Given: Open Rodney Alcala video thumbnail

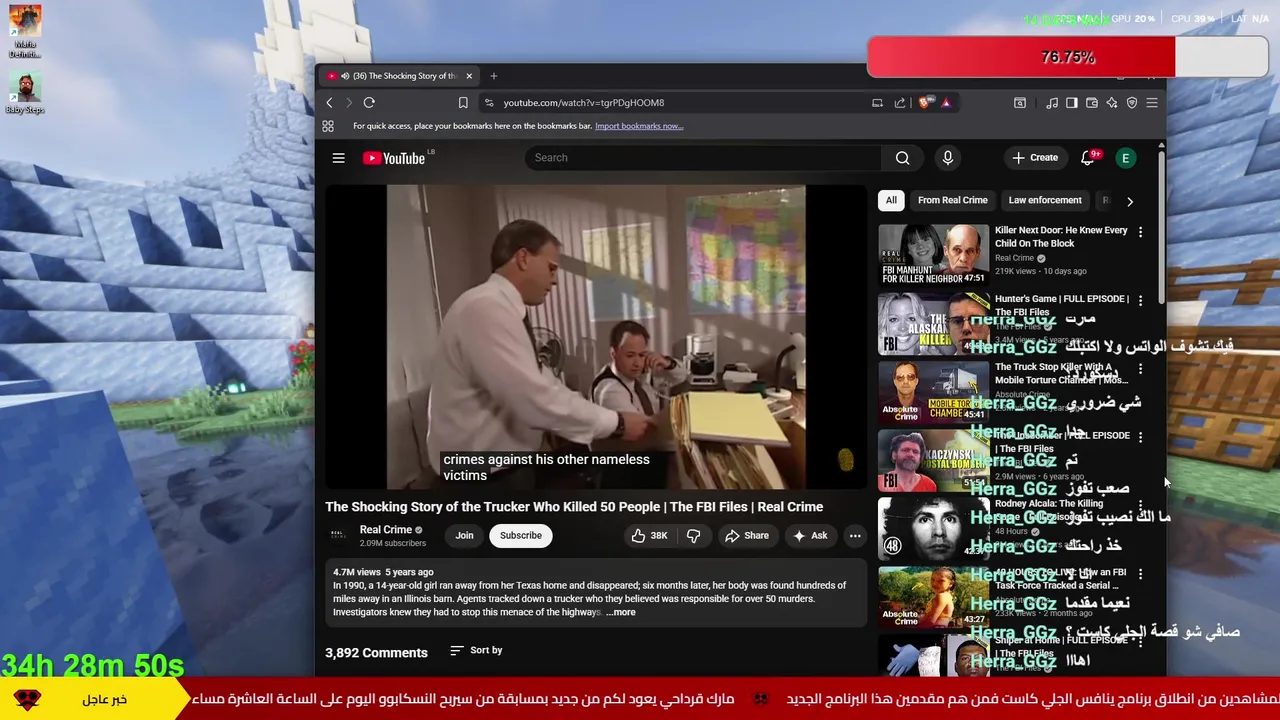Looking at the screenshot, I should pos(933,528).
